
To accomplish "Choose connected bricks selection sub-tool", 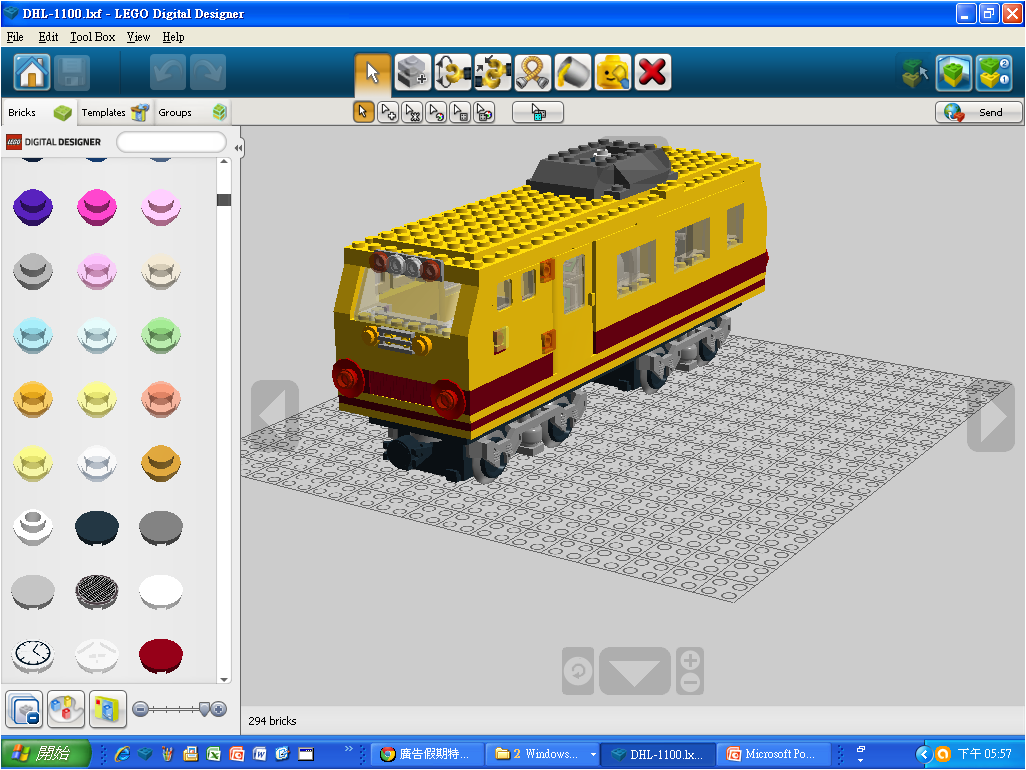I will 412,113.
